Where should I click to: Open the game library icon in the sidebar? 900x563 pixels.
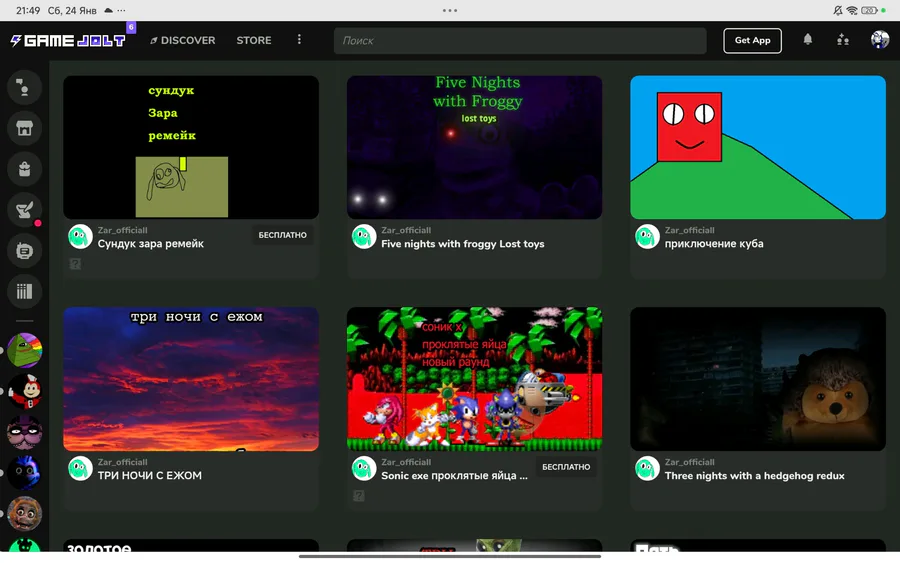24,292
